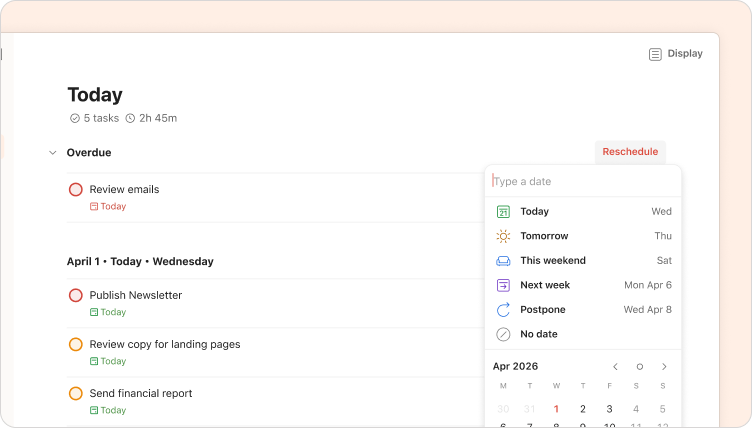This screenshot has width=752, height=428.
Task: Complete the Publish Newsletter task
Action: coord(76,295)
